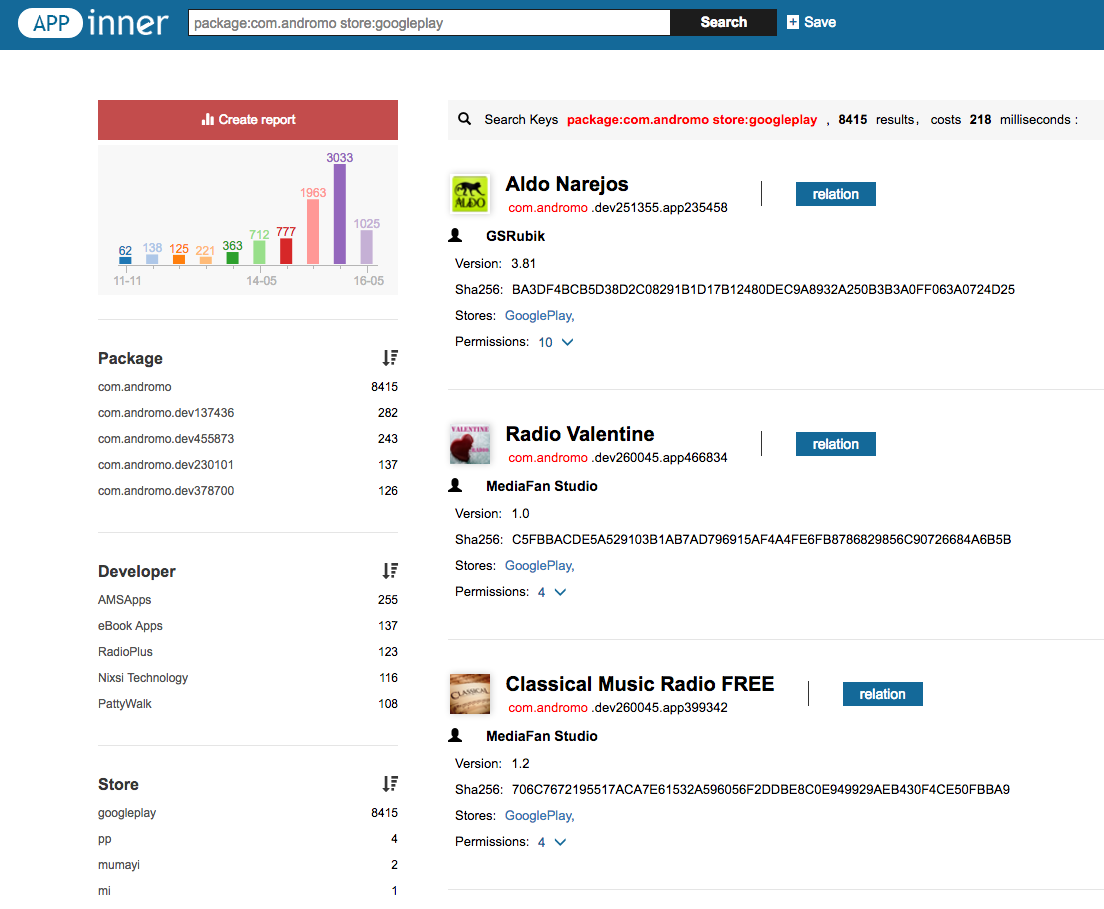Screen dimensions: 1104x909
Task: Click the magnifier icon beside Search Keys
Action: click(465, 119)
